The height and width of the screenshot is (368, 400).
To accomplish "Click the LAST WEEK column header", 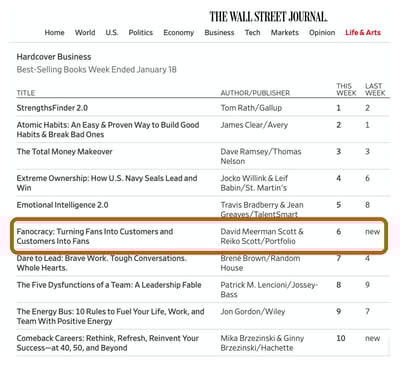I will [x=375, y=89].
